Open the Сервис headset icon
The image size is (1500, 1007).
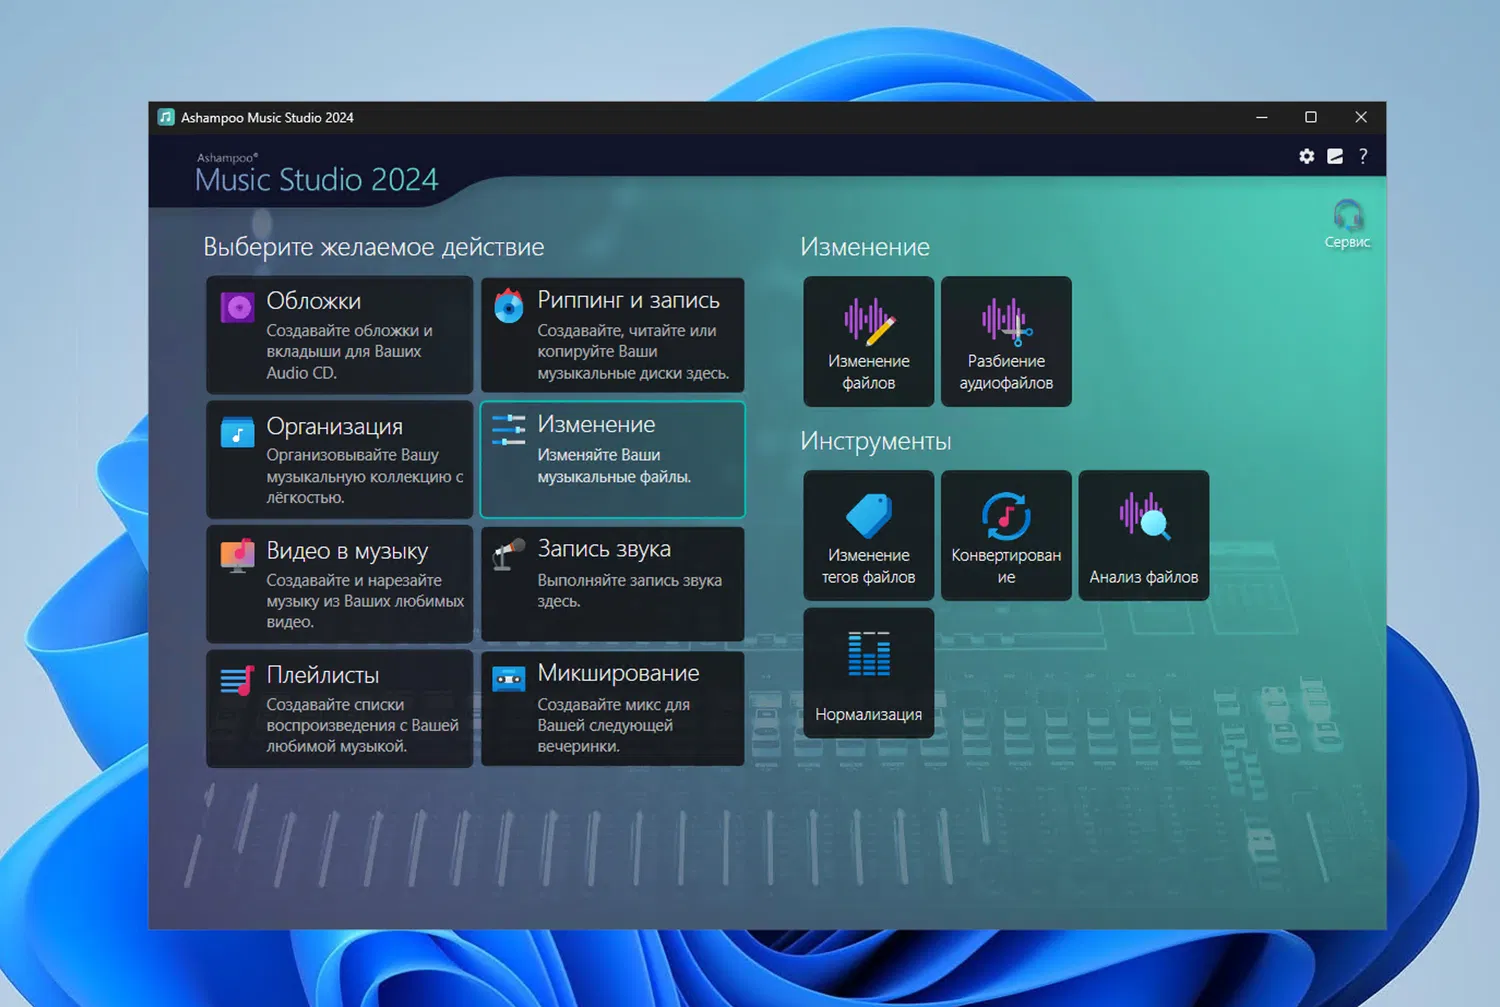tap(1347, 224)
